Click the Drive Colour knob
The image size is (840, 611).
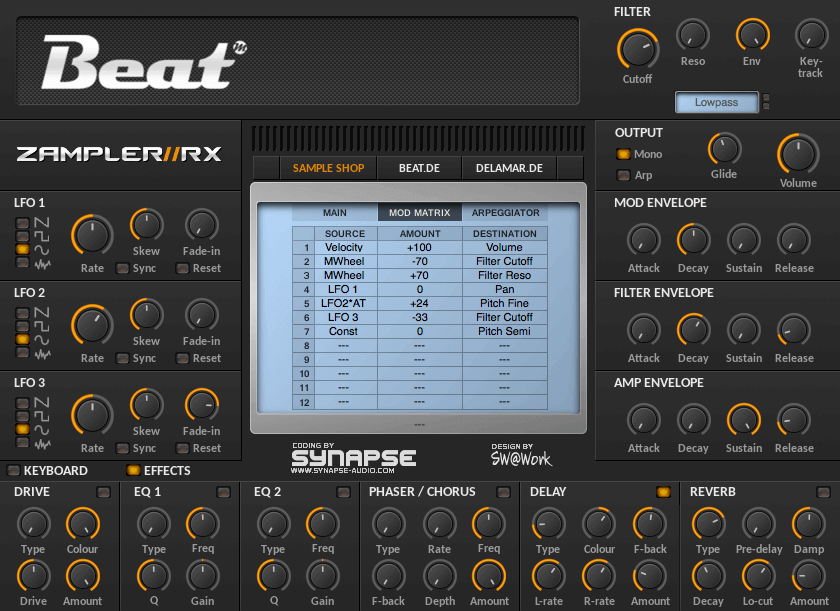[x=82, y=524]
